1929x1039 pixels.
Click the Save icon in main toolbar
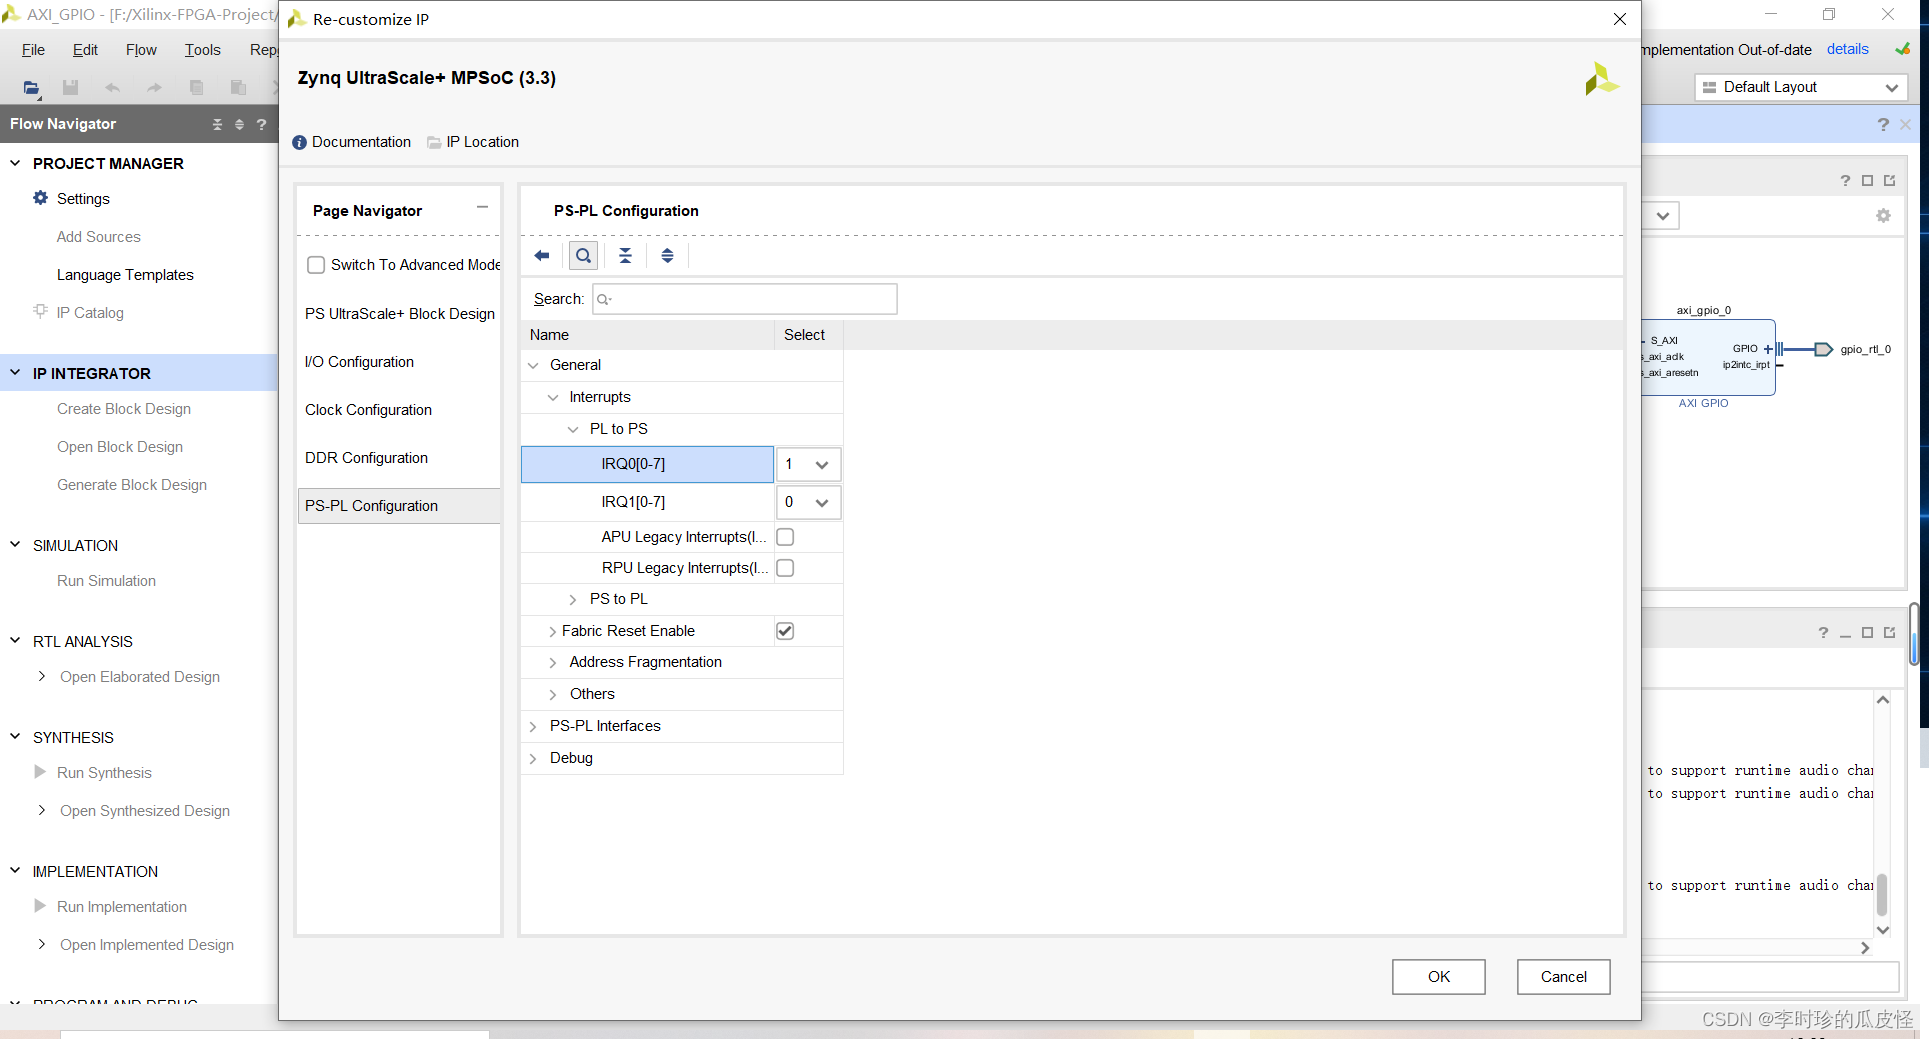(x=70, y=88)
